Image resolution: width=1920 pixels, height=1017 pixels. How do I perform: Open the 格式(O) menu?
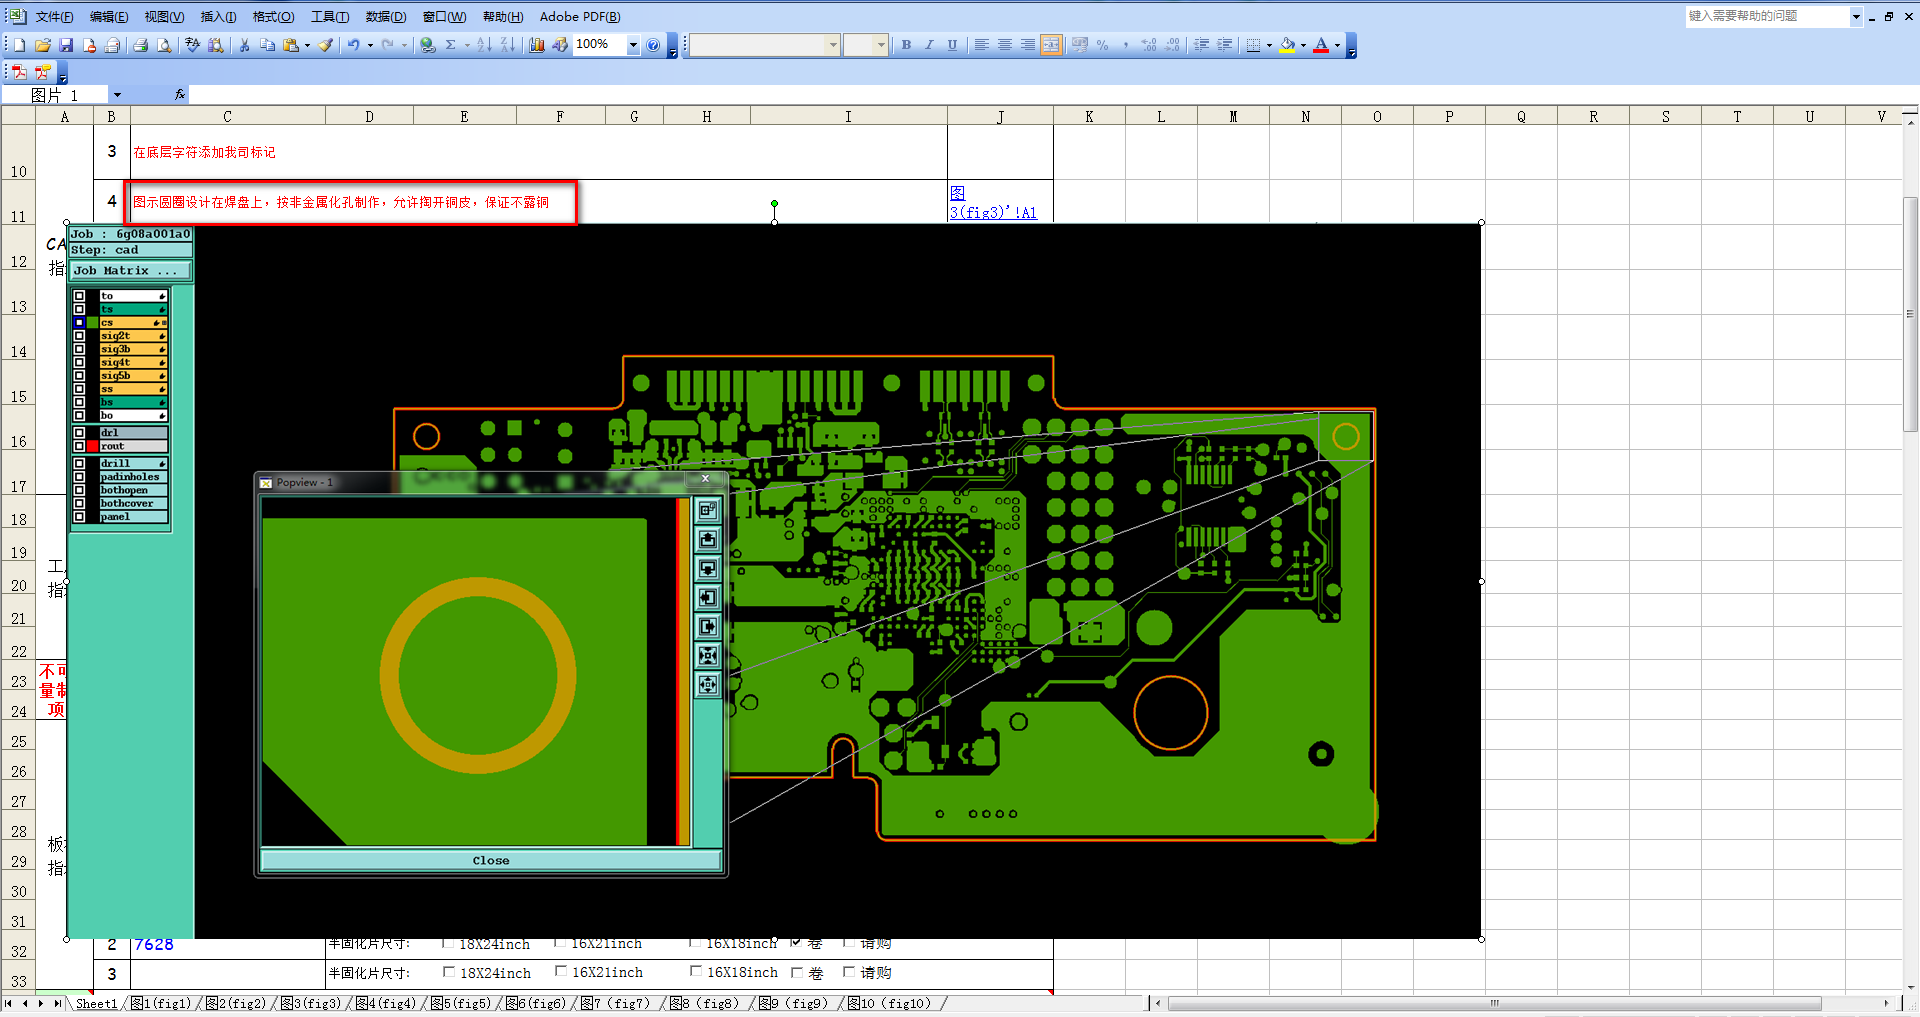click(x=273, y=16)
